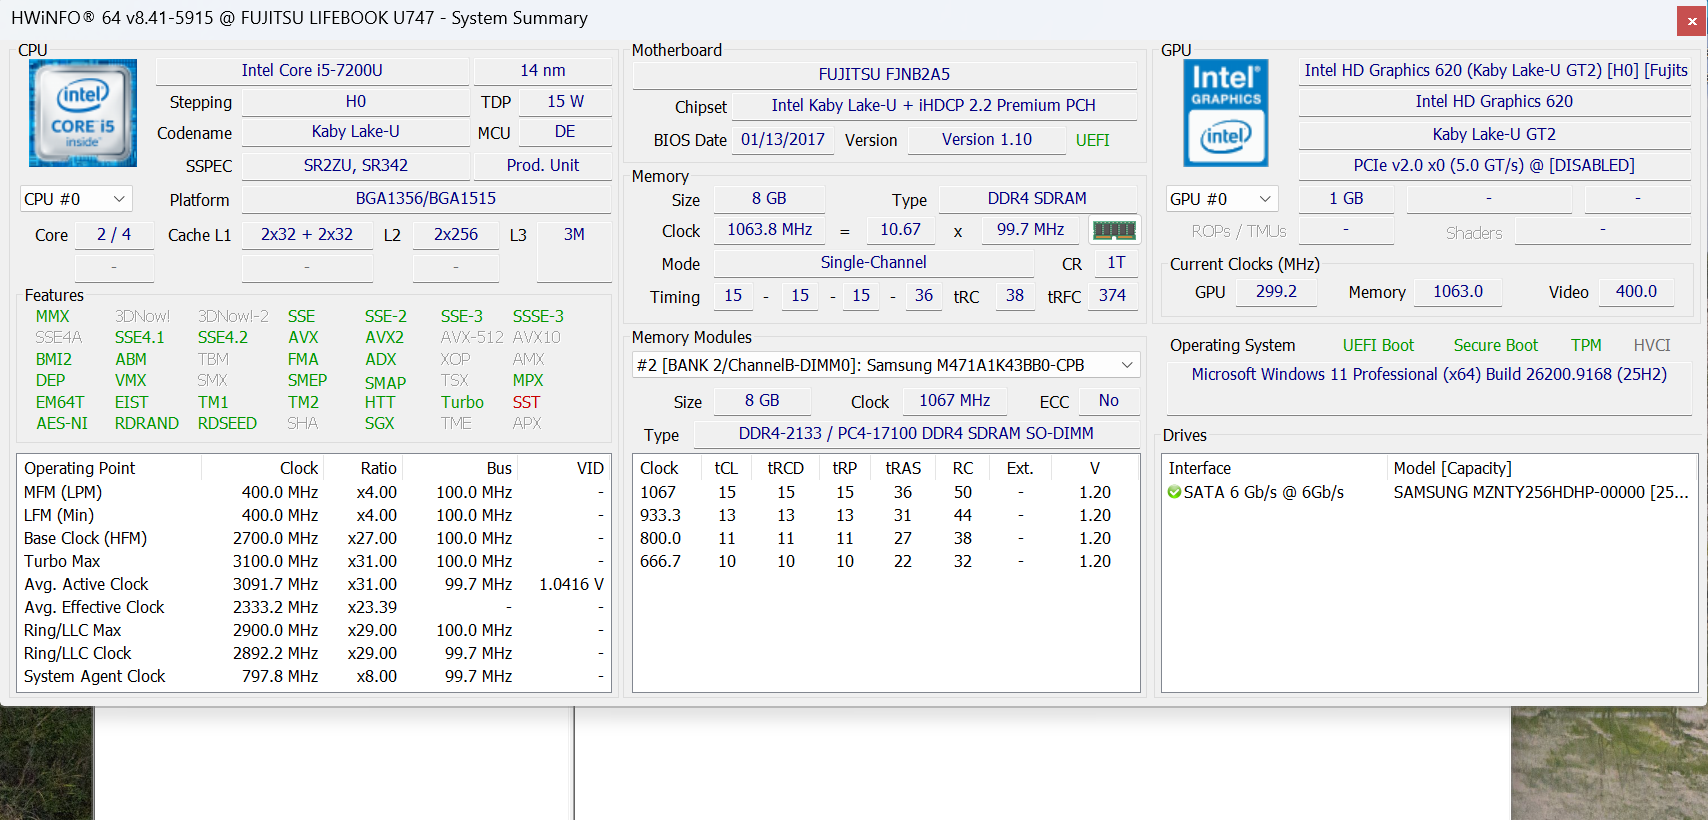The width and height of the screenshot is (1708, 820).
Task: Click the Platform value BGA1356/BGA1515
Action: (x=426, y=198)
